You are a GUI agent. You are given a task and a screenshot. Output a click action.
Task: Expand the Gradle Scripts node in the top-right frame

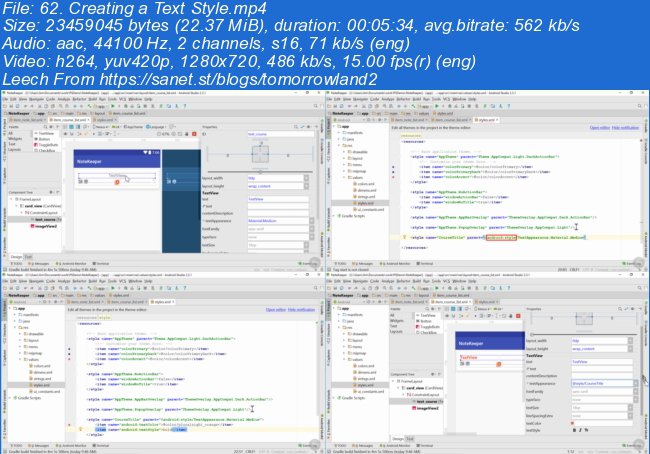(335, 216)
